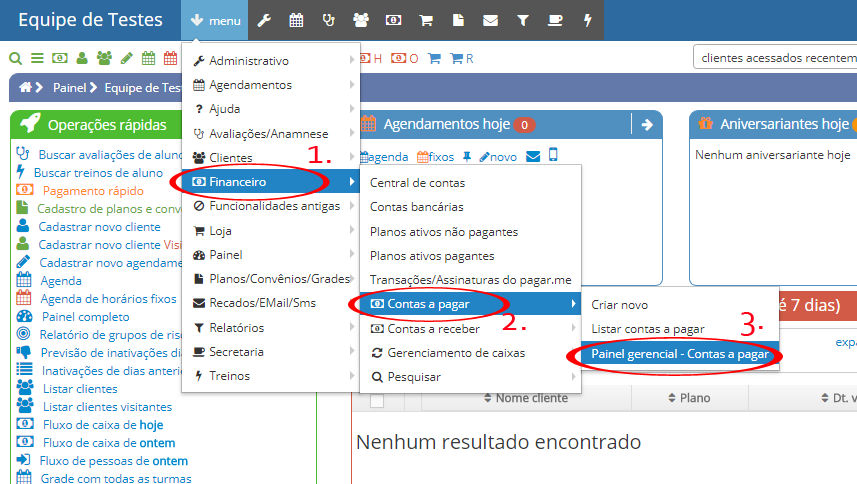Viewport: 857px width, 484px height.
Task: Tick the select-all checkbox in table header
Action: pyautogui.click(x=377, y=399)
